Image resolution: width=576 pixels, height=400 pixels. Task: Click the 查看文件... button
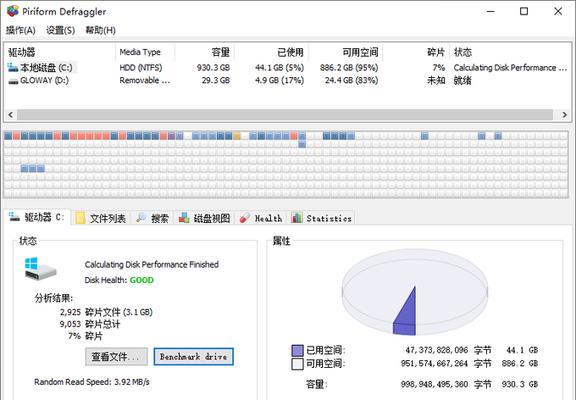pyautogui.click(x=116, y=357)
